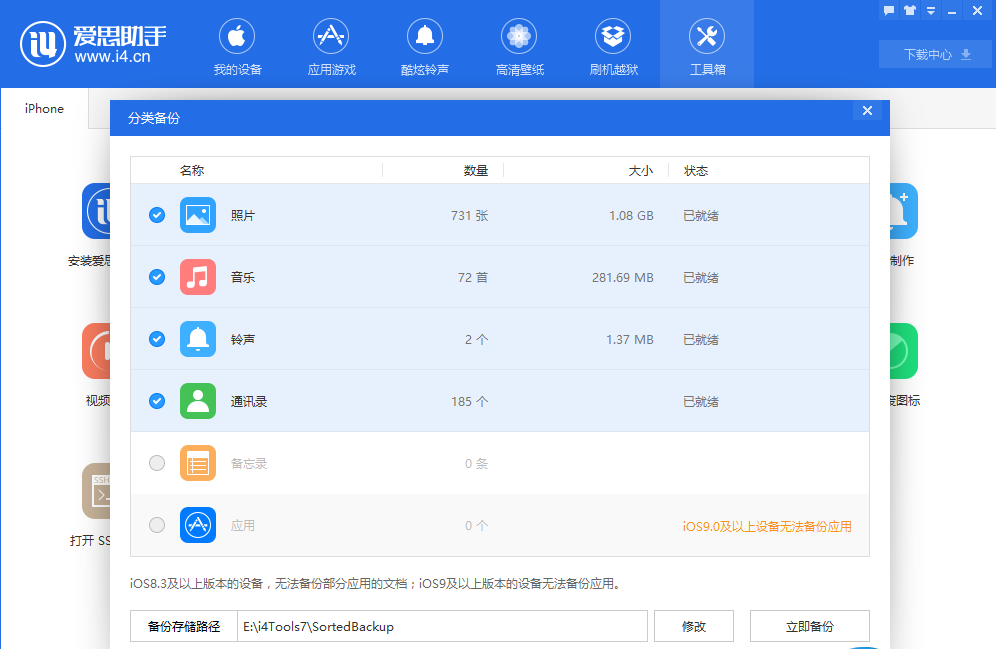
Task: Click the green contacts icon
Action: (198, 401)
